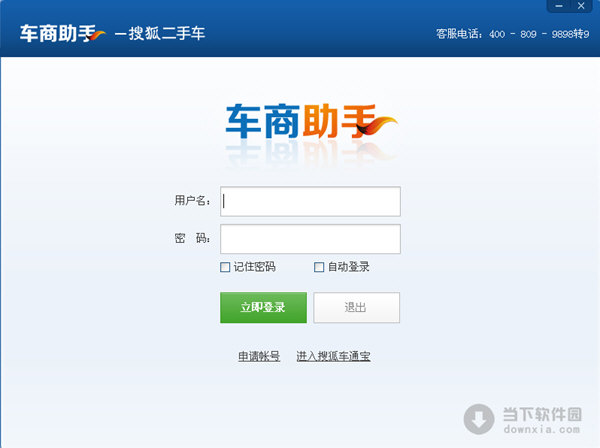Click the 记住密码 label text
Image resolution: width=600 pixels, height=448 pixels.
pos(254,267)
